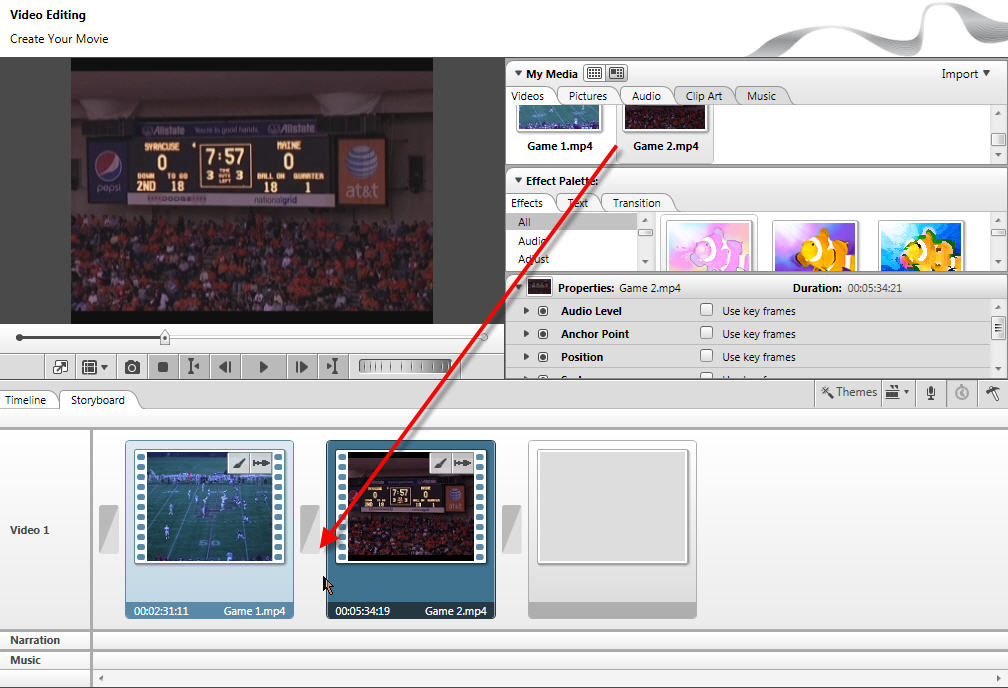Select the Game 1.mp4 storyboard clip
This screenshot has width=1008, height=688.
tap(210, 529)
